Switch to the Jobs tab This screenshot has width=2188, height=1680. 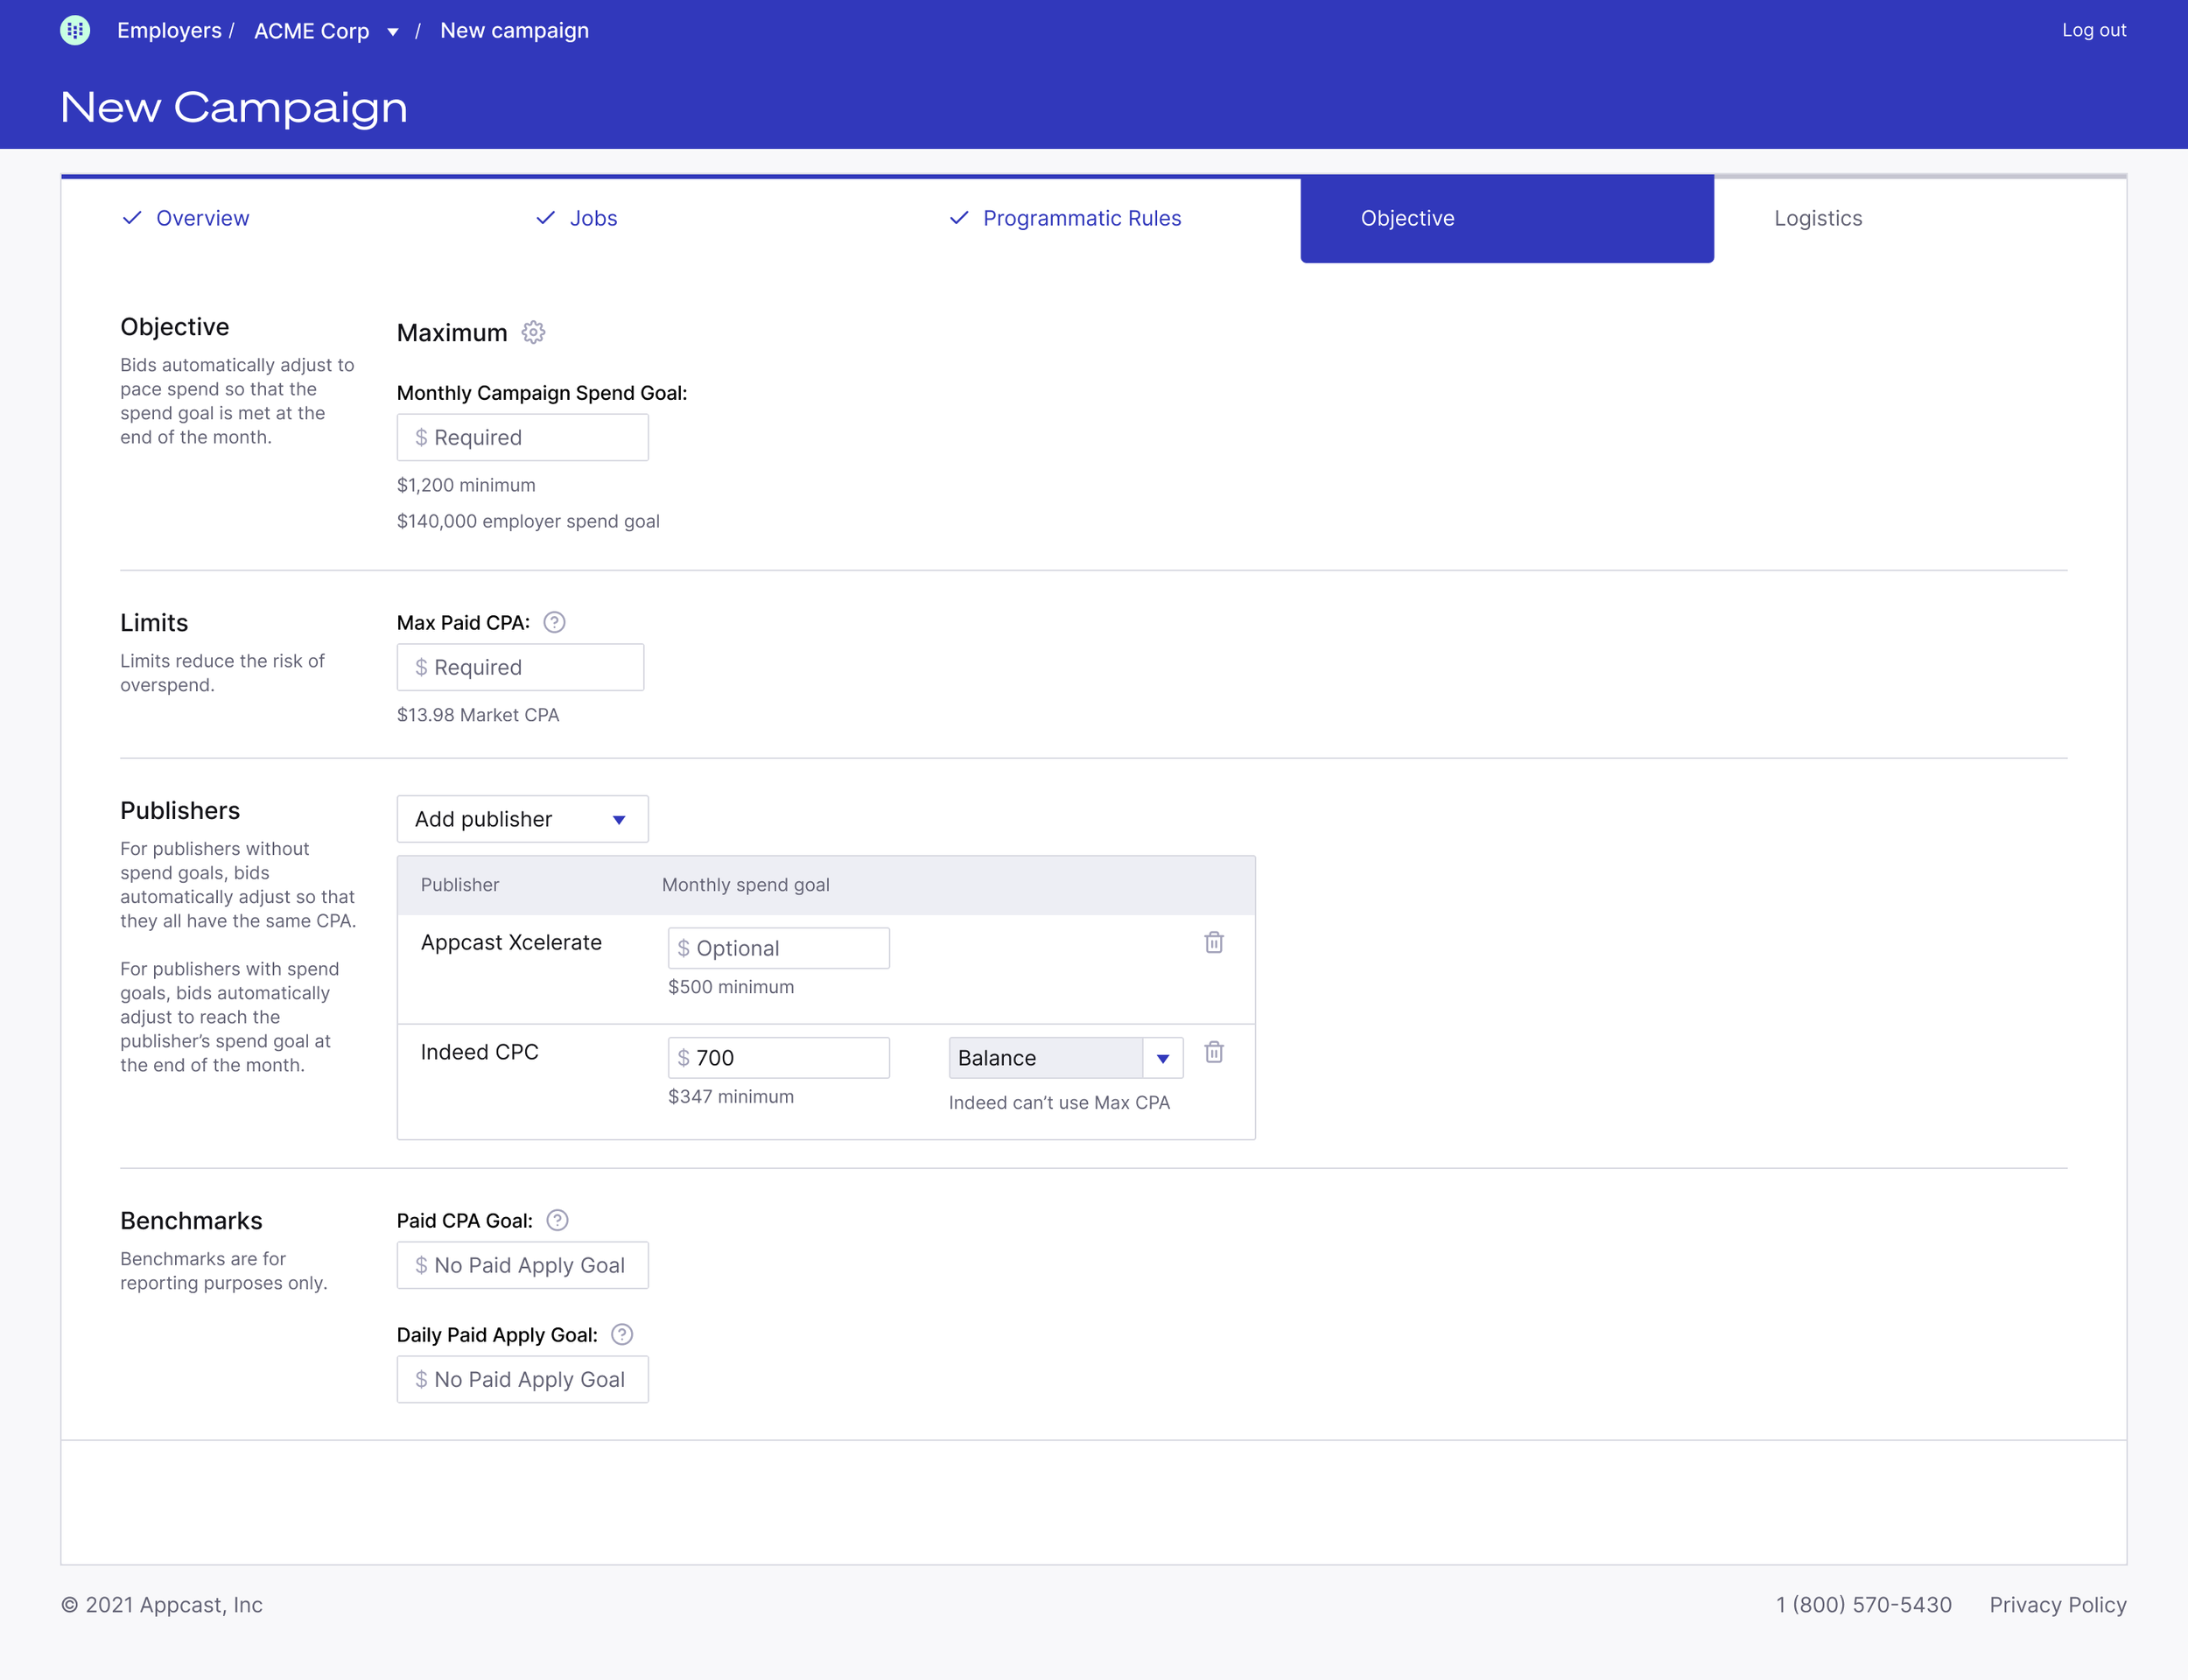point(592,218)
